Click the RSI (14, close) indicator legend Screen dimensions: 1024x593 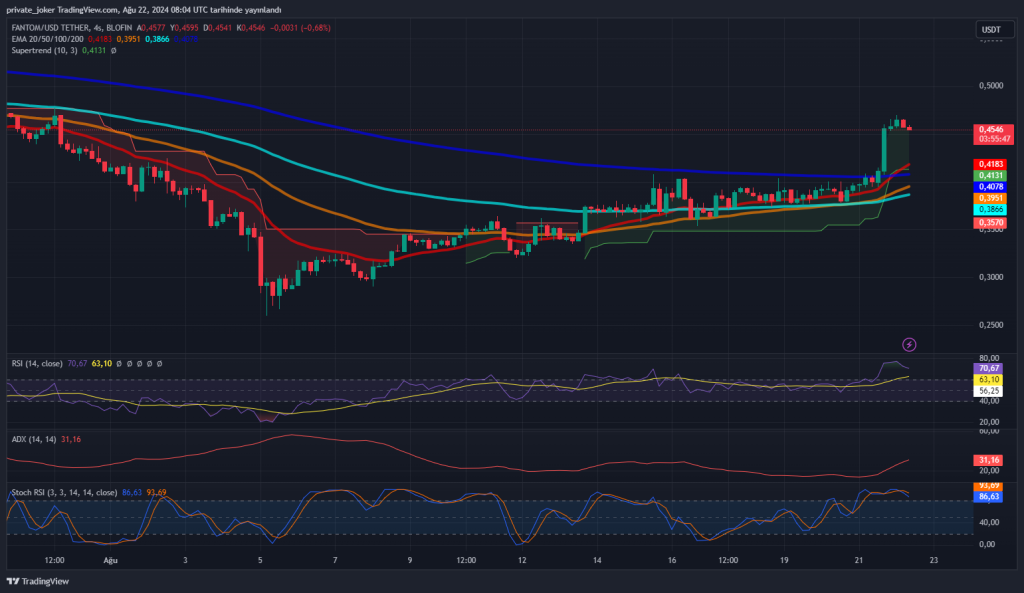[x=36, y=364]
